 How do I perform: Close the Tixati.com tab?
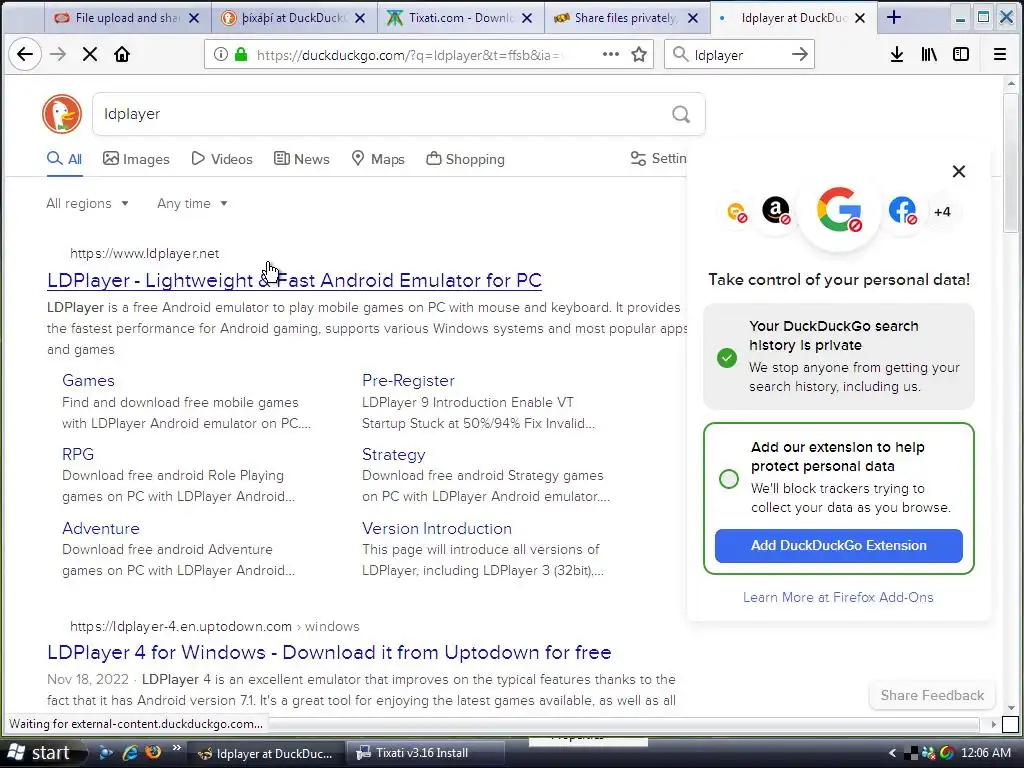pyautogui.click(x=526, y=18)
